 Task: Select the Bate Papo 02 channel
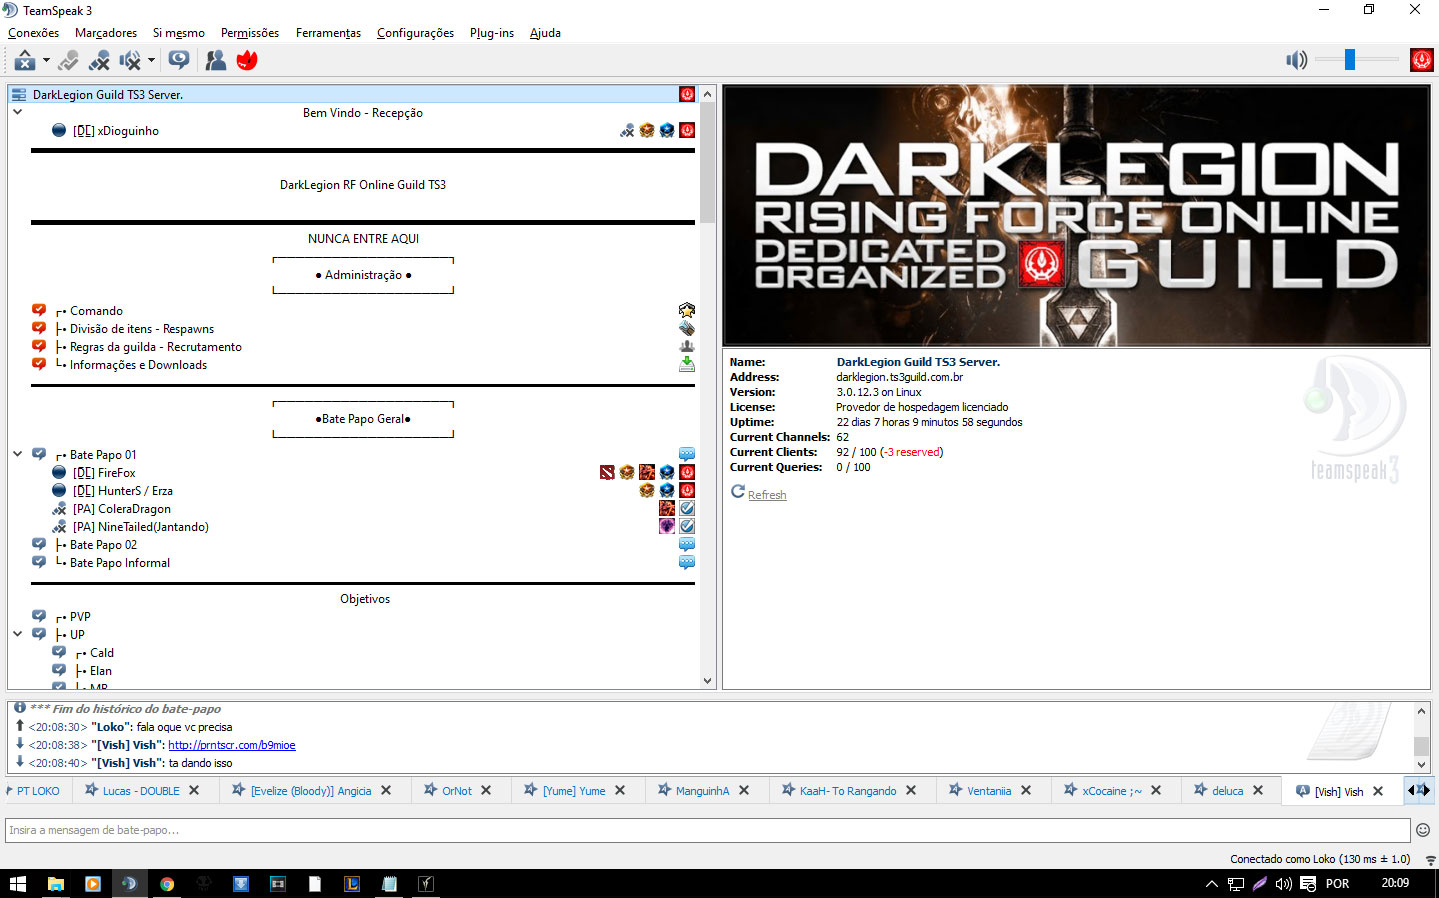[x=103, y=545]
